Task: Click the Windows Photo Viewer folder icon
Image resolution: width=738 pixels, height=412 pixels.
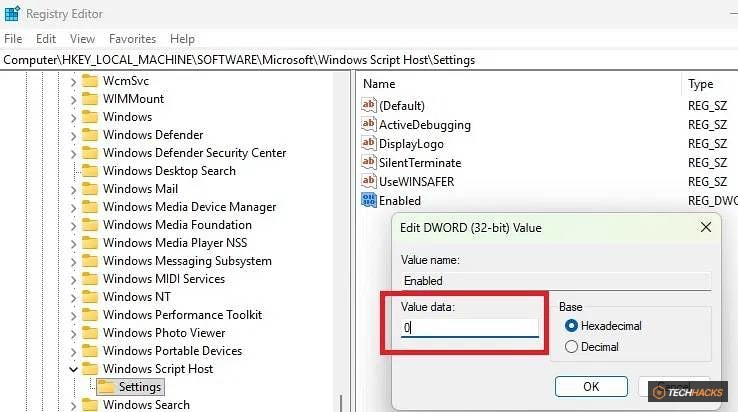Action: [89, 333]
